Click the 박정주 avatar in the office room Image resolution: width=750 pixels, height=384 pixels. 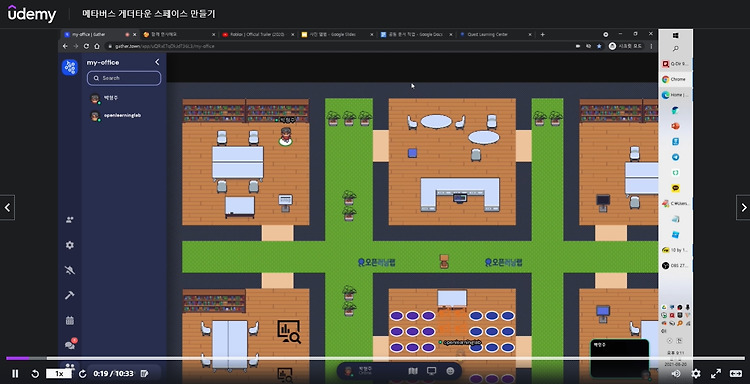pyautogui.click(x=286, y=136)
